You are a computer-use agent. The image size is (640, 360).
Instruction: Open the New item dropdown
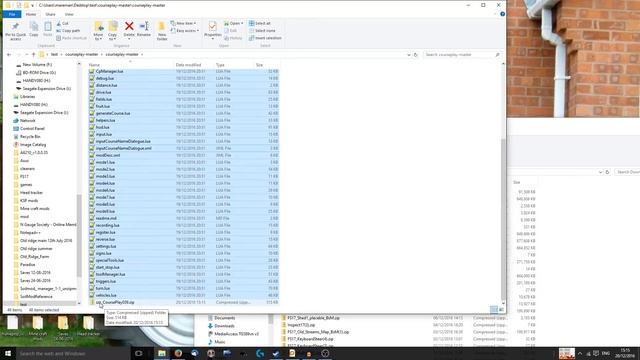tap(183, 23)
